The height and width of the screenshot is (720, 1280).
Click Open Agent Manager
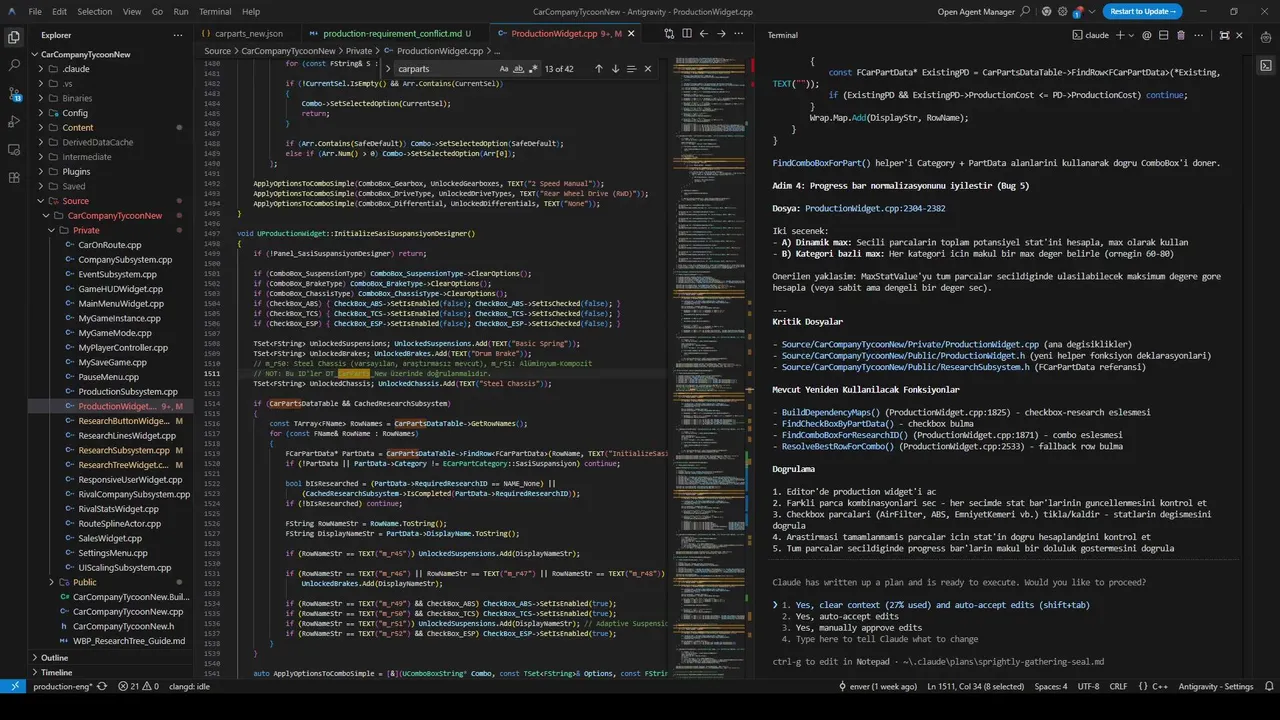point(974,12)
